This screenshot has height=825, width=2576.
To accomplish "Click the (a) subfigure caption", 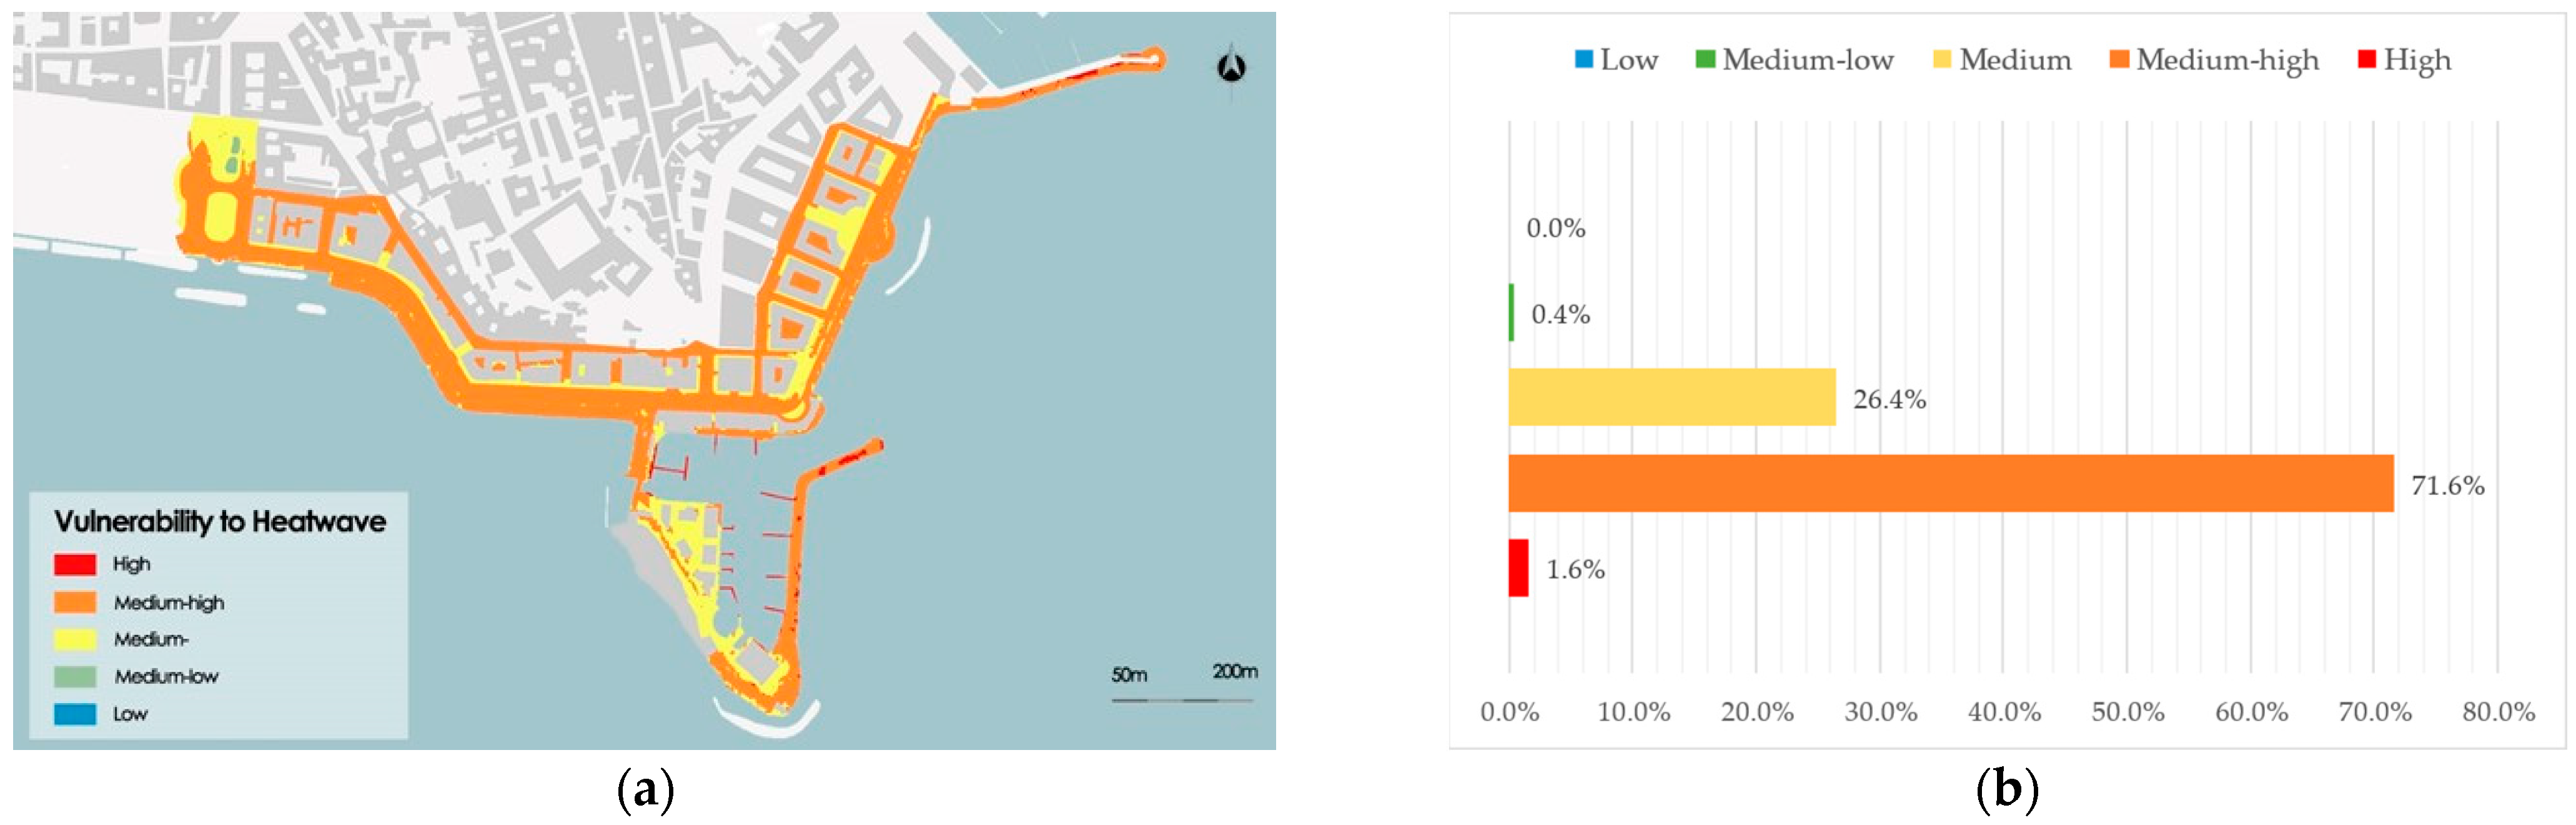I will point(645,791).
